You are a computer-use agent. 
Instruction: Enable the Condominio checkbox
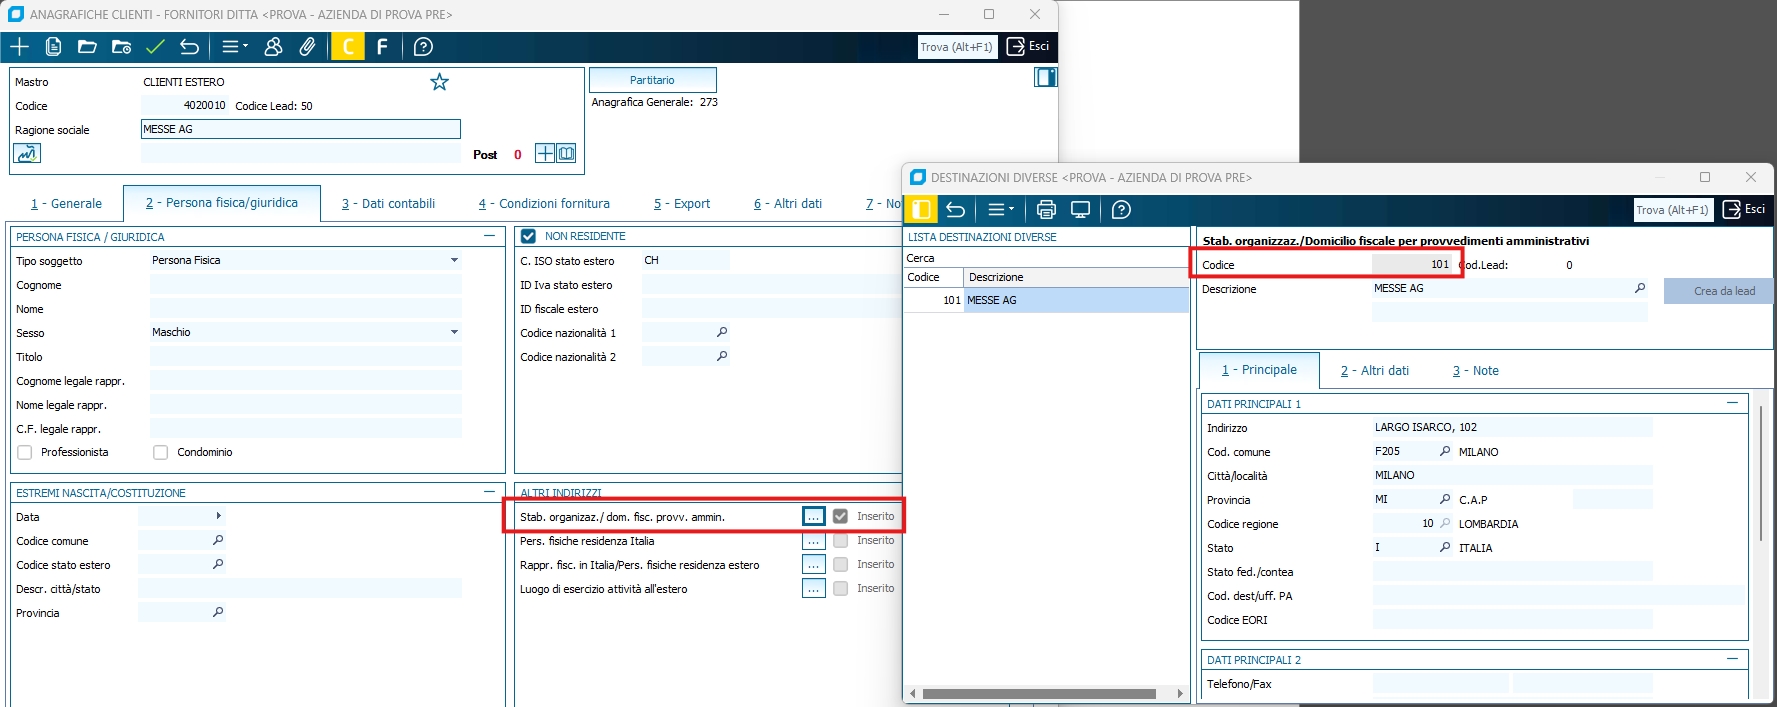pyautogui.click(x=160, y=452)
